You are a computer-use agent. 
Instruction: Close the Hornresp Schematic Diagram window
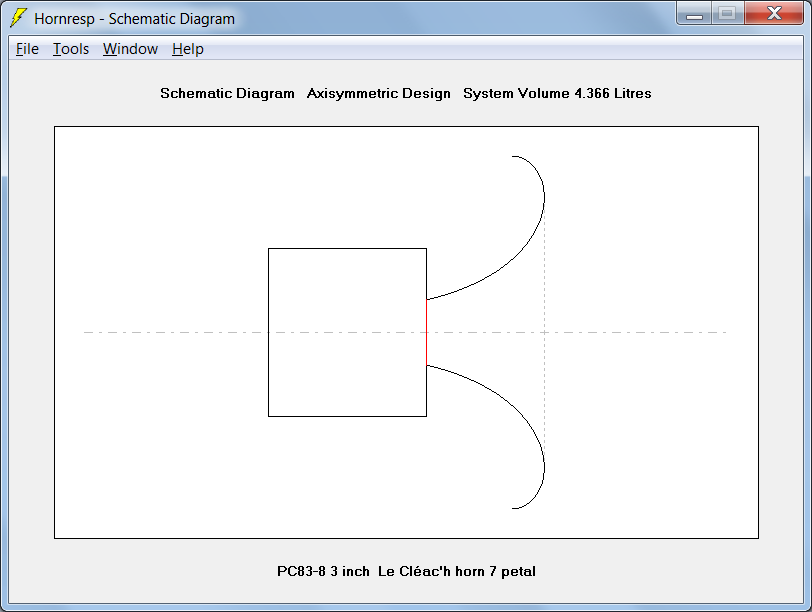pyautogui.click(x=774, y=13)
